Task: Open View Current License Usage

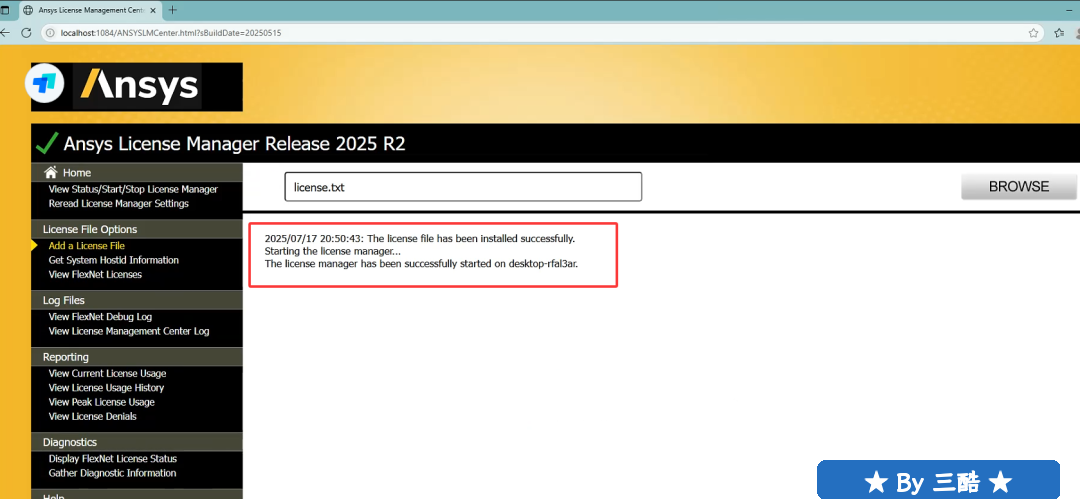Action: [x=107, y=373]
